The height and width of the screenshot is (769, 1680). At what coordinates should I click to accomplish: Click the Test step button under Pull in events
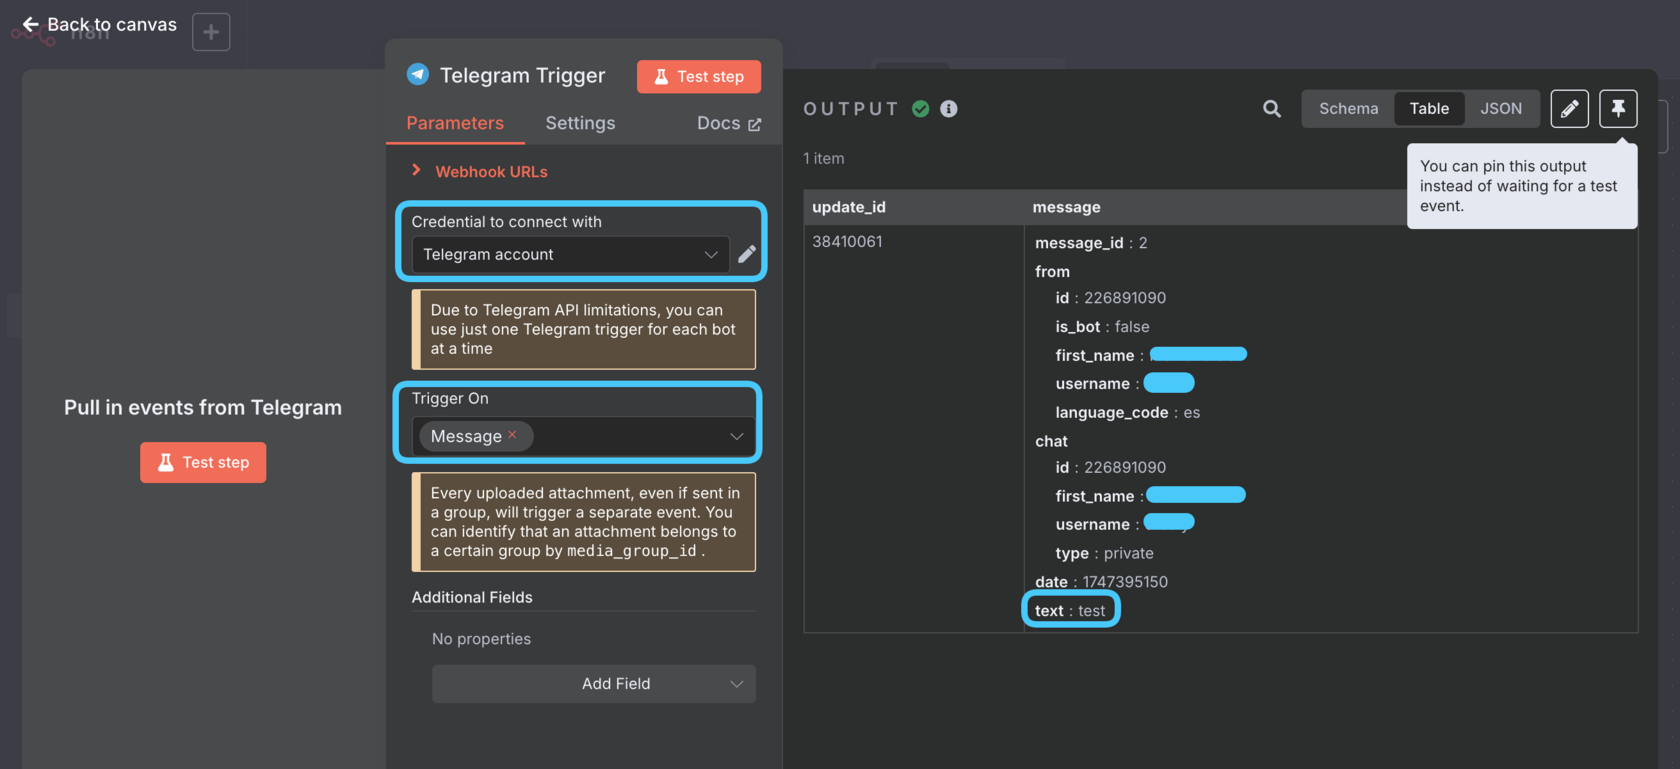(x=203, y=462)
